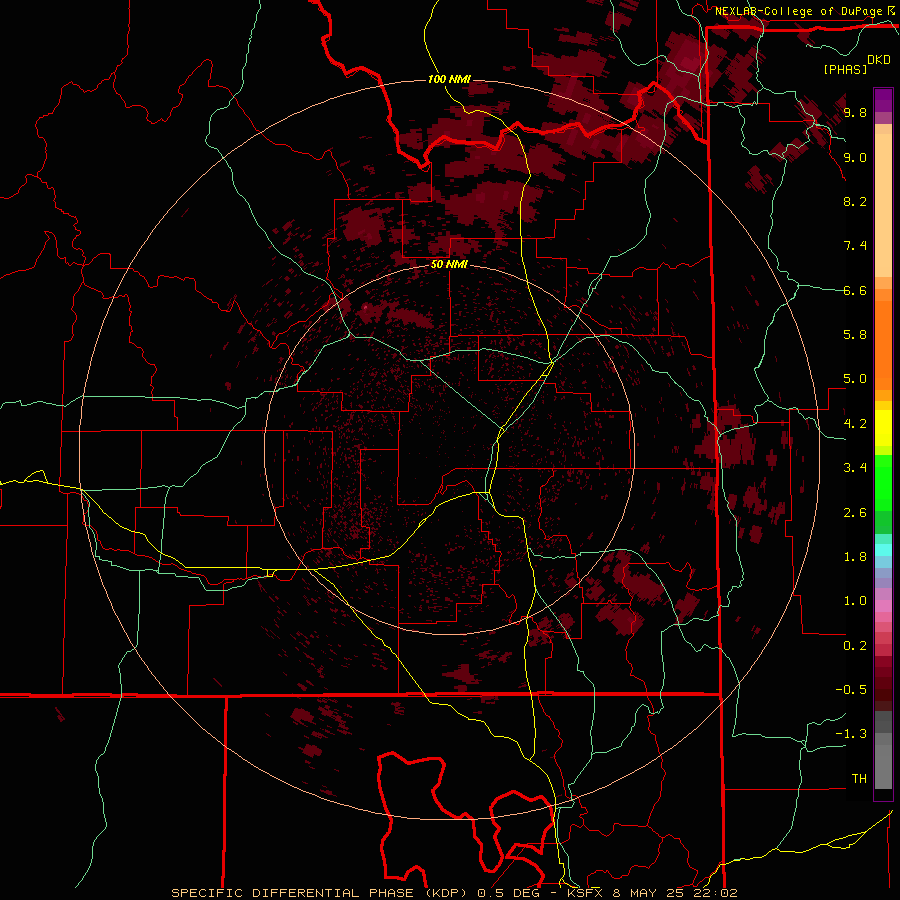900x900 pixels.
Task: Click the KSFX 8 MAY 25 22:02 timestamp
Action: tap(652, 893)
